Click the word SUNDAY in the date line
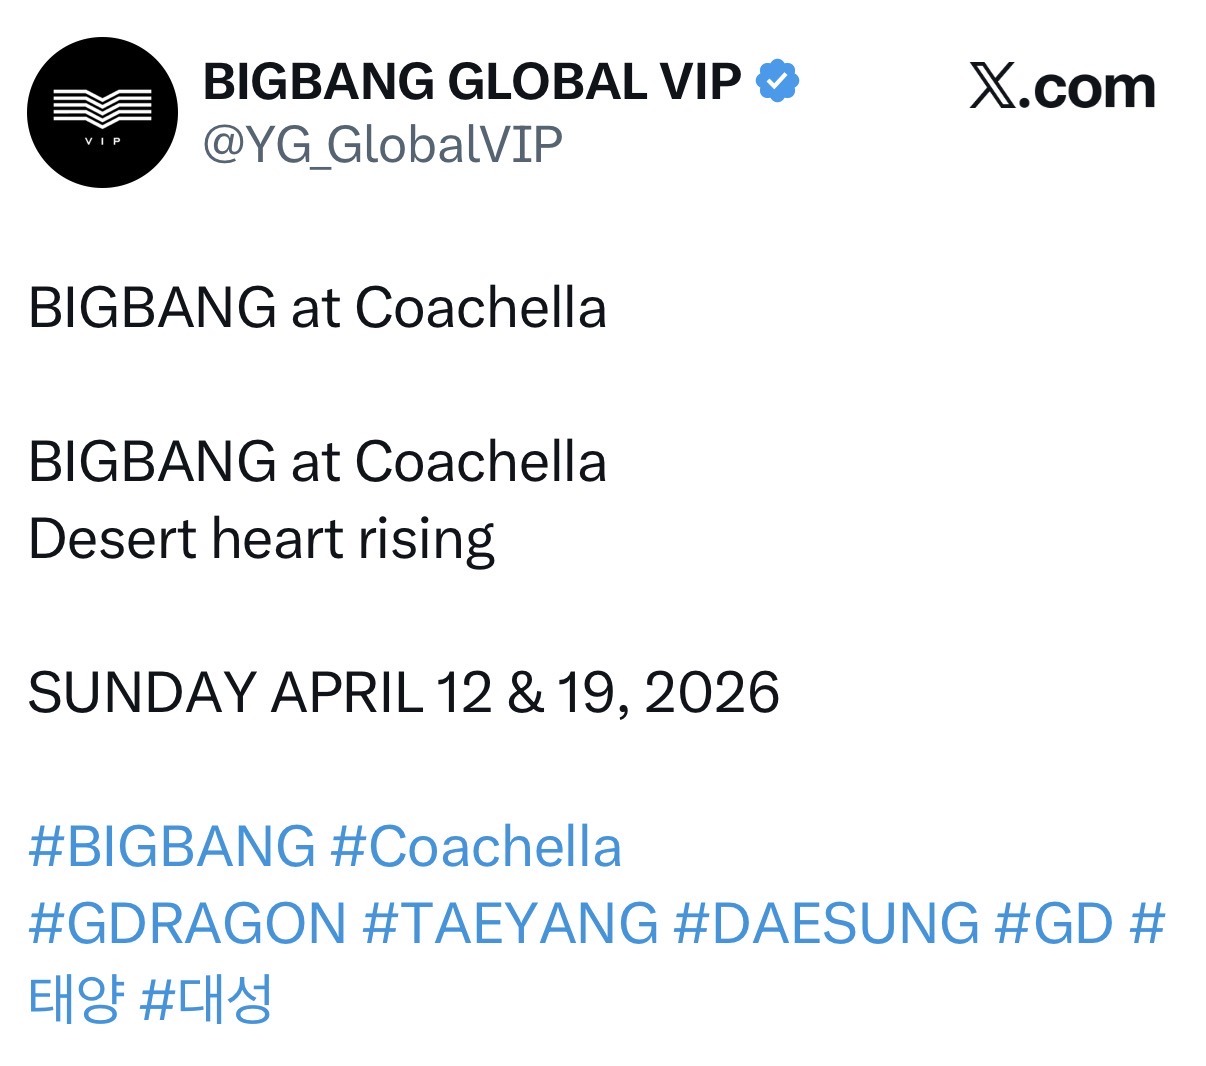The height and width of the screenshot is (1066, 1206). pos(139,693)
